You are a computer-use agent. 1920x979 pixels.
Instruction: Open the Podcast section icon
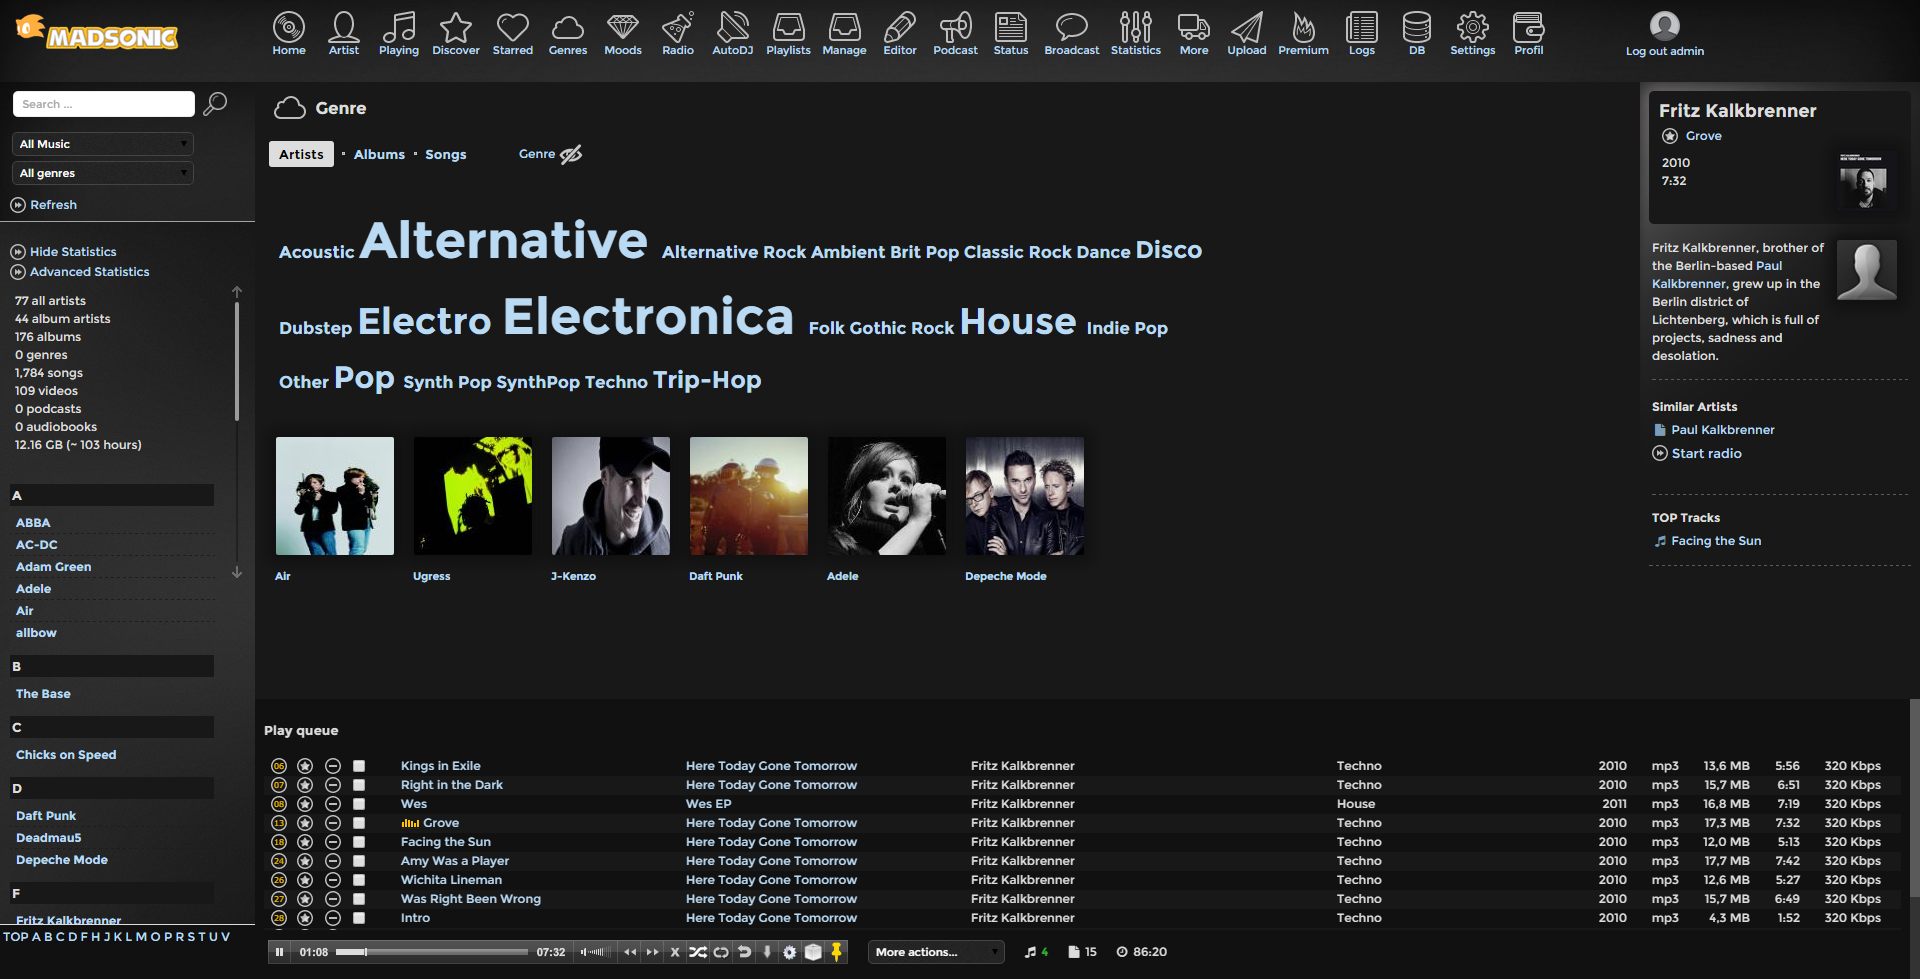[x=955, y=33]
